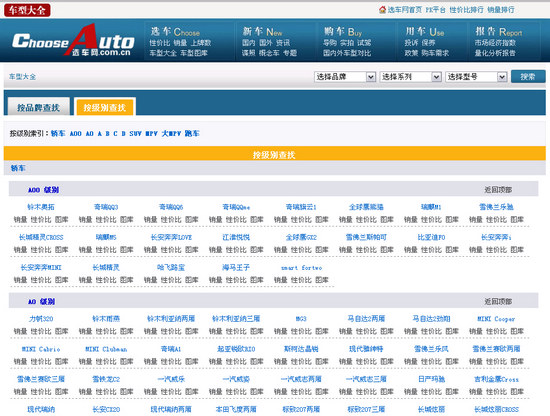
Task: Click the 搜索 search button
Action: coord(528,76)
